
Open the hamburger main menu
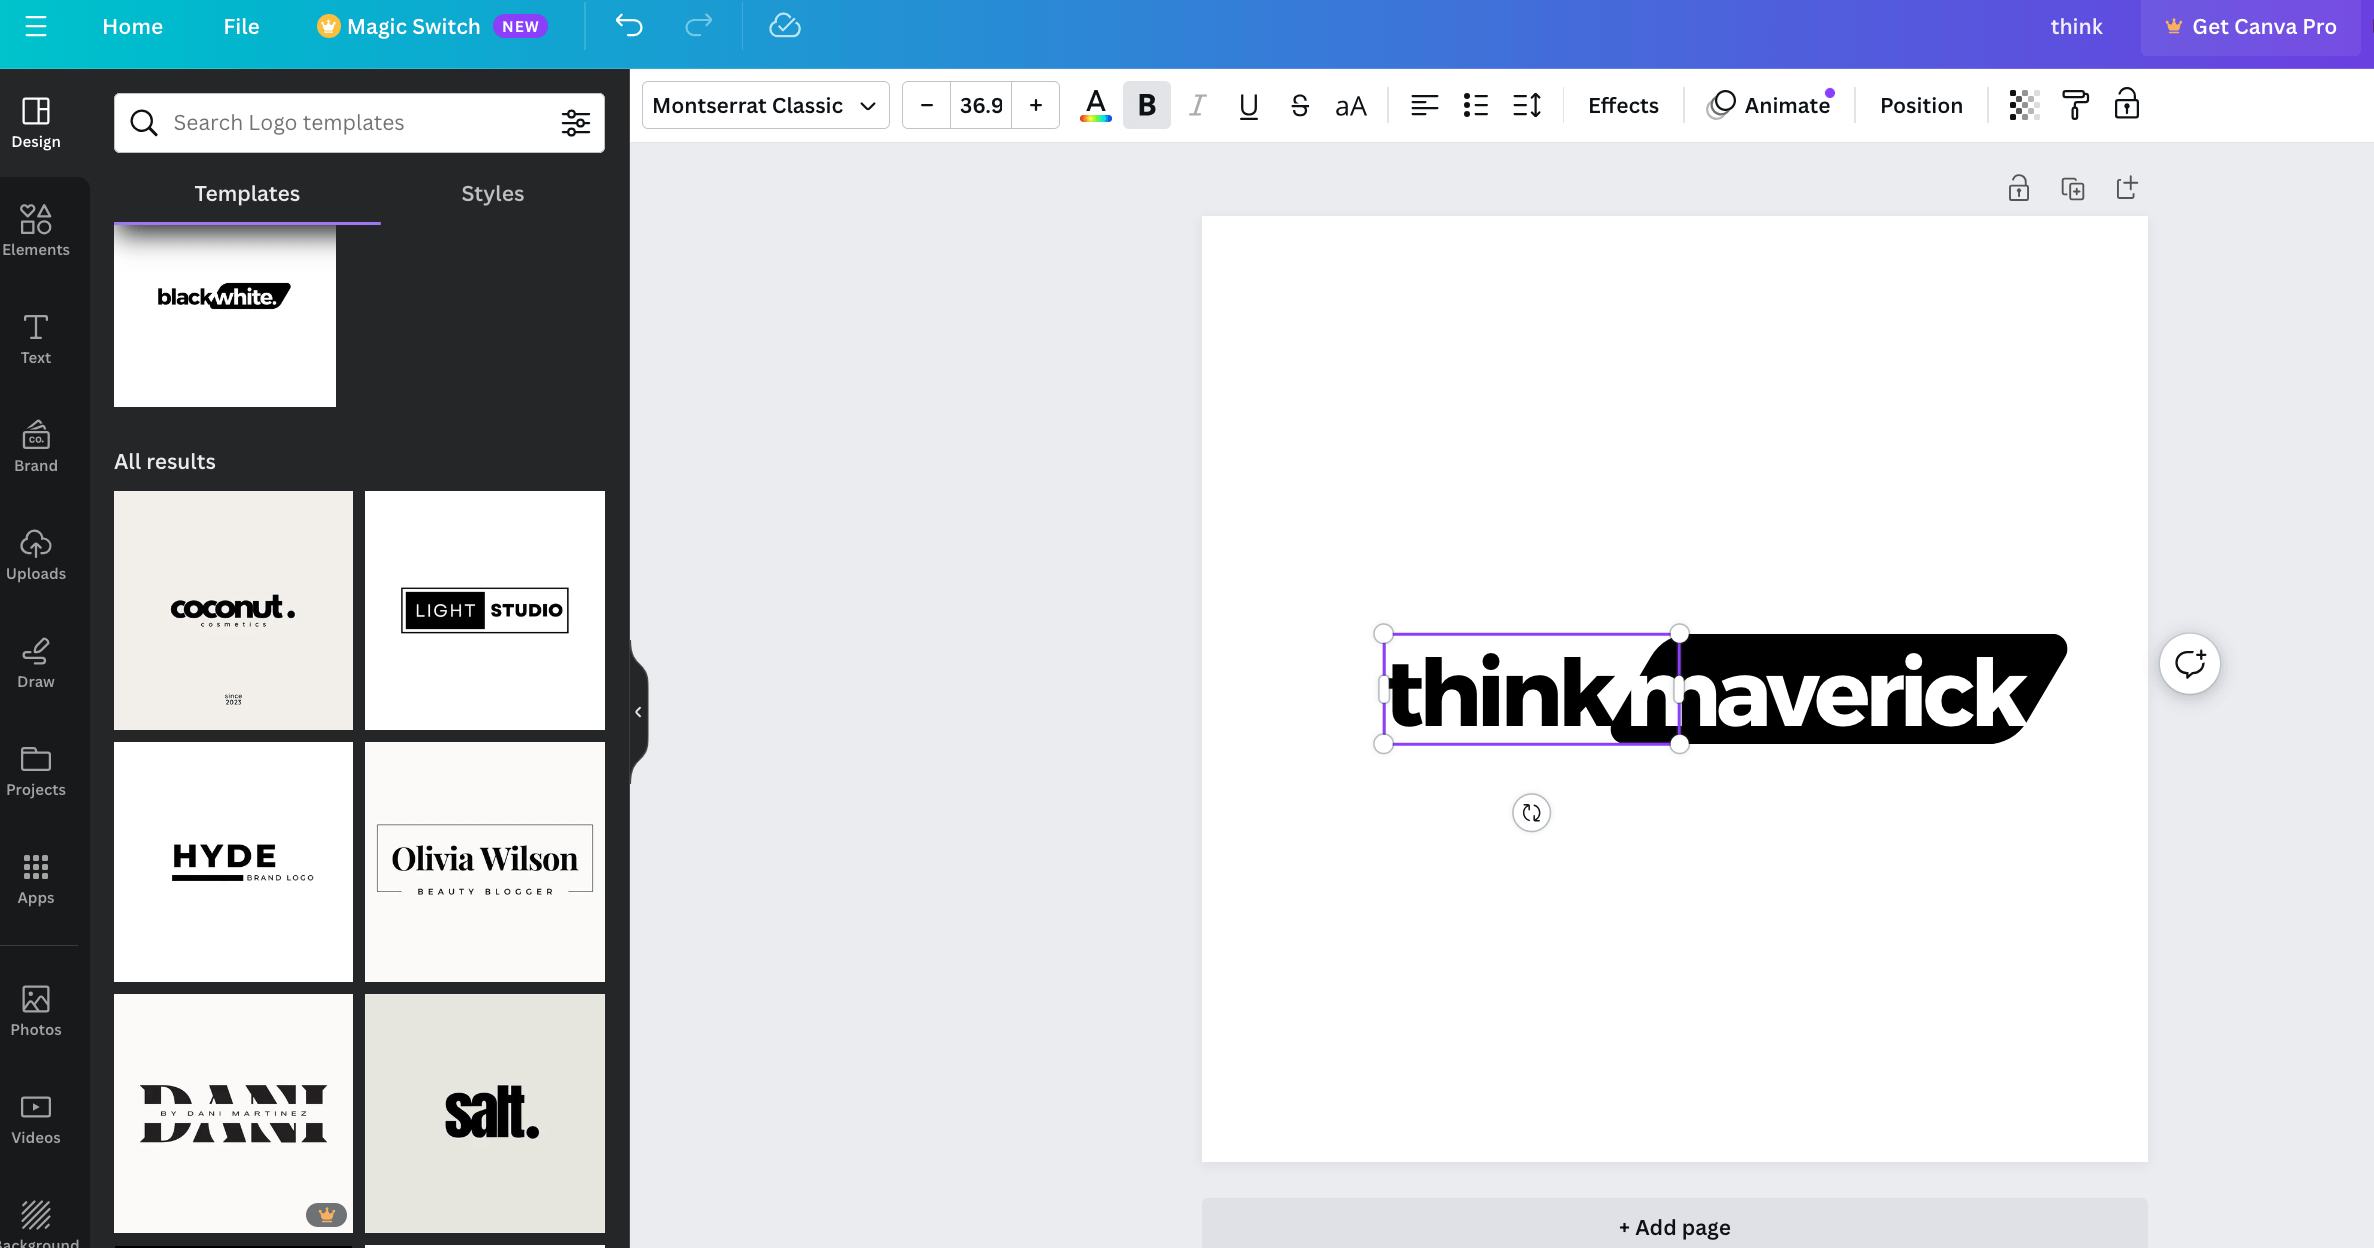click(36, 27)
